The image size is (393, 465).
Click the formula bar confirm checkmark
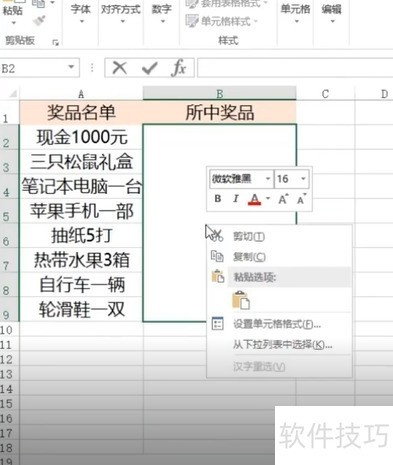click(149, 68)
